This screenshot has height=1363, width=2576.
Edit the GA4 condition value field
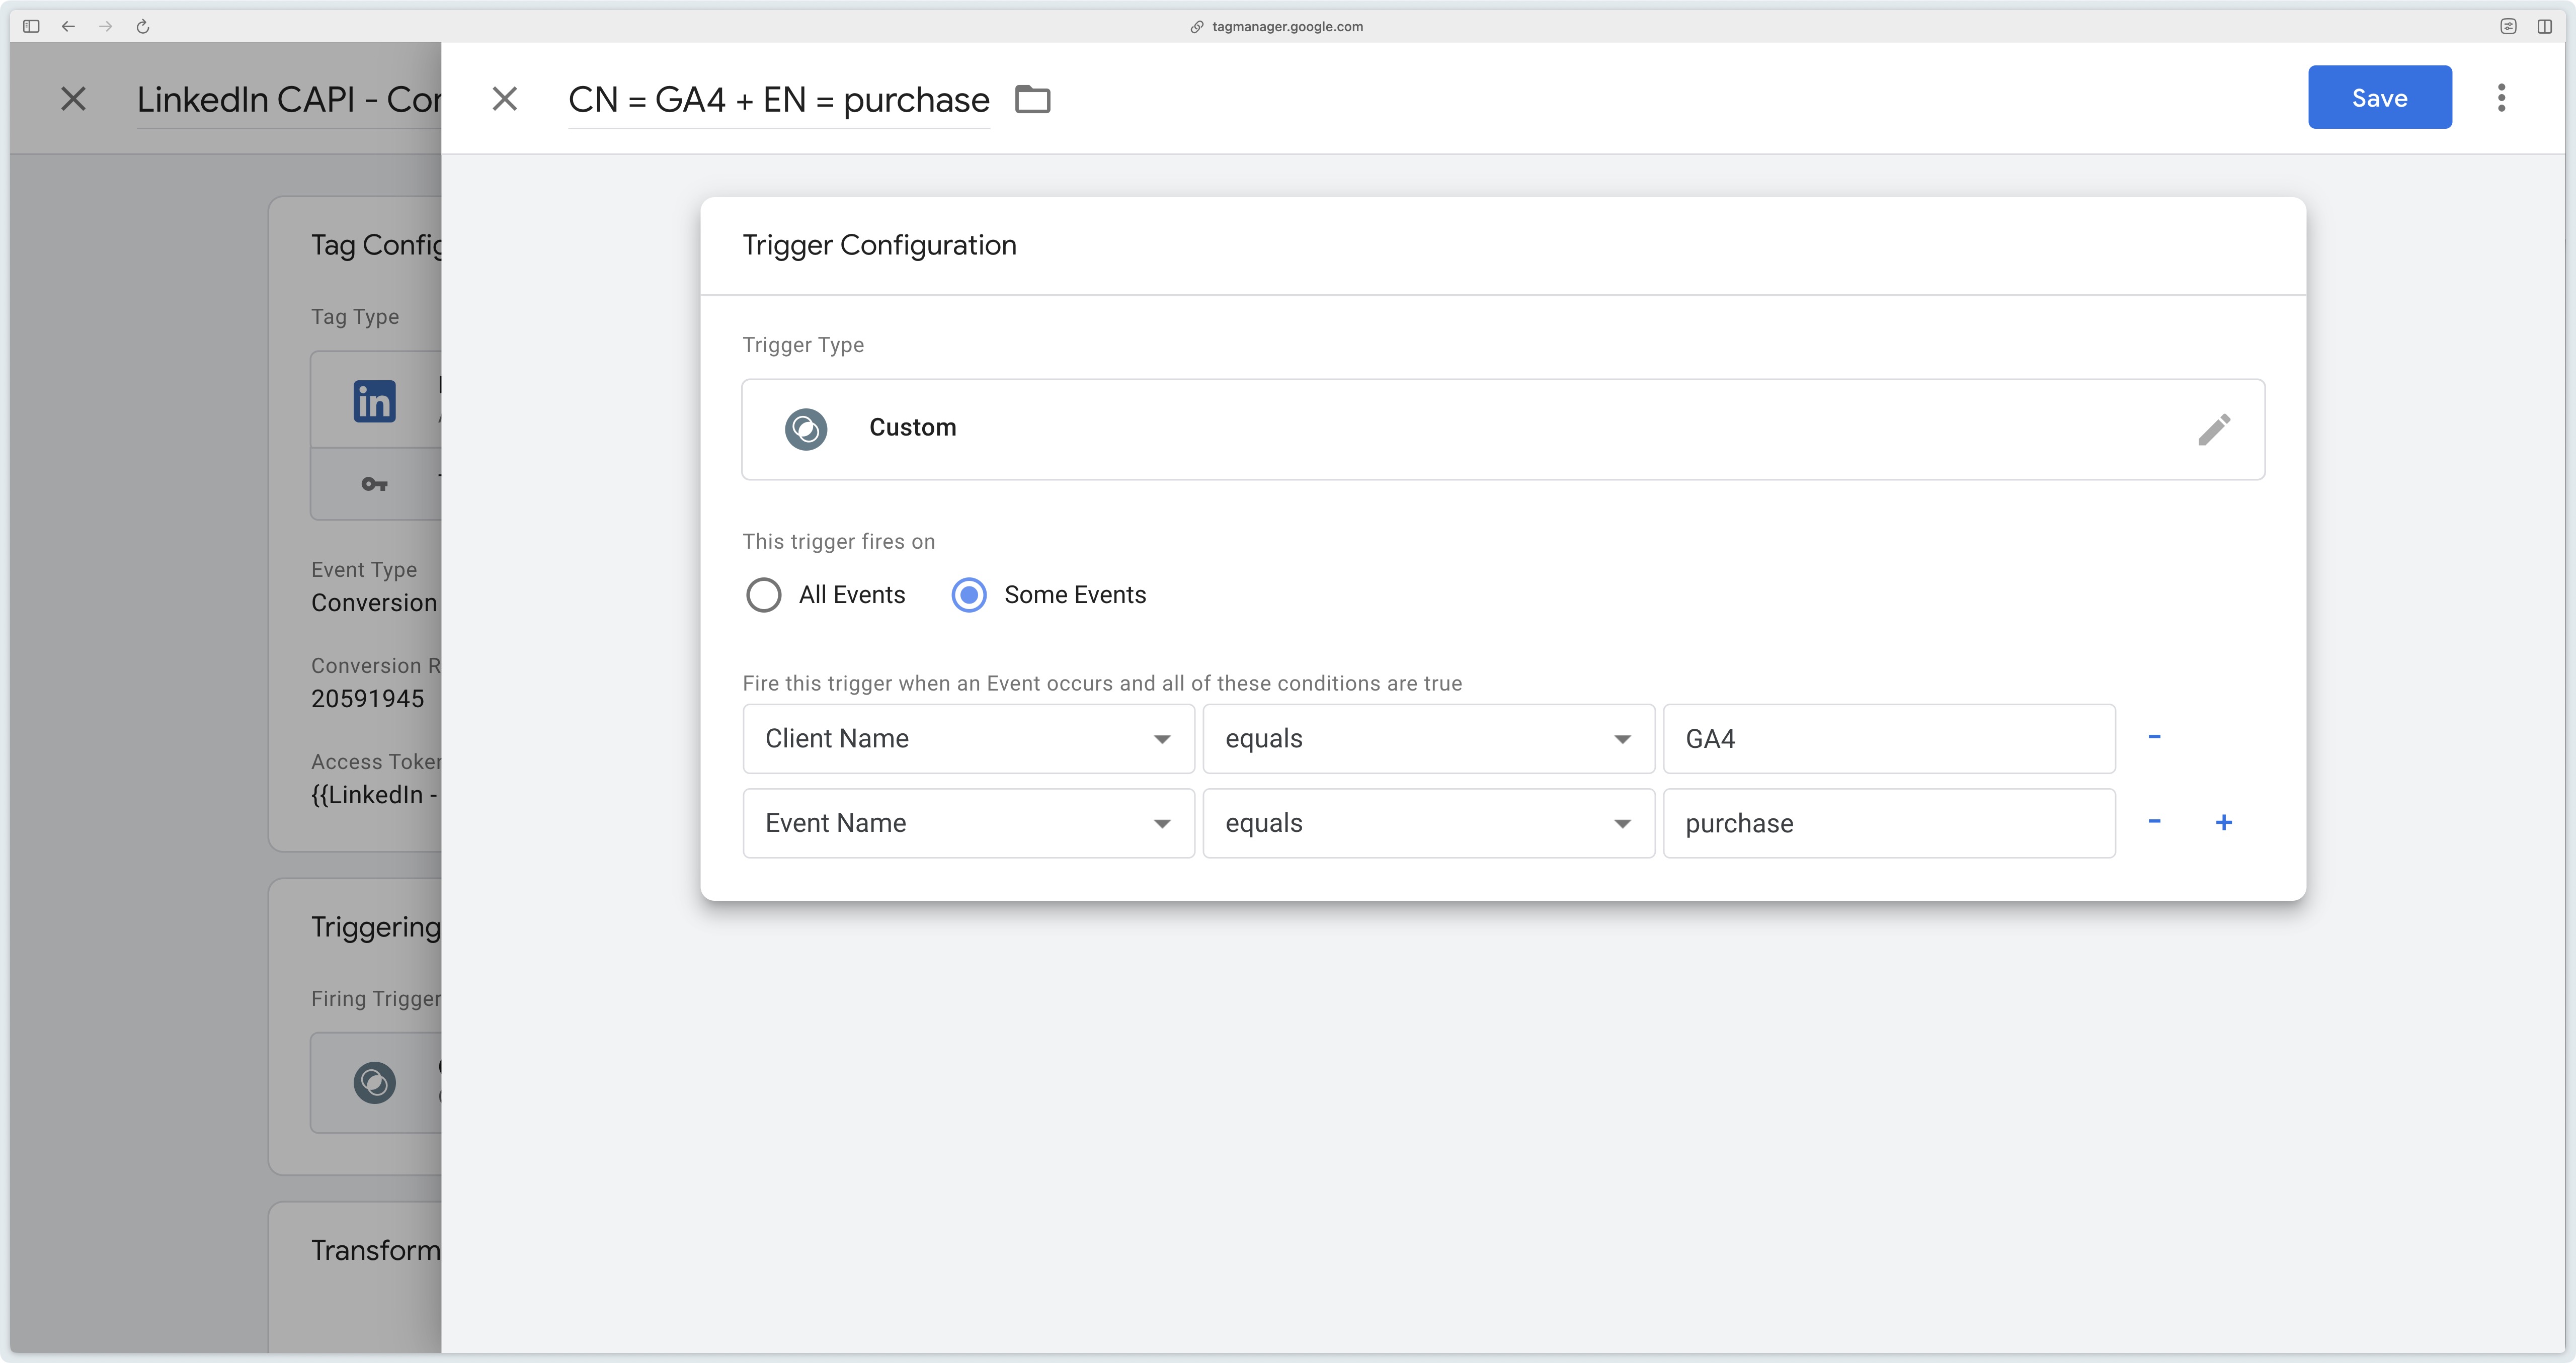[x=1889, y=738]
